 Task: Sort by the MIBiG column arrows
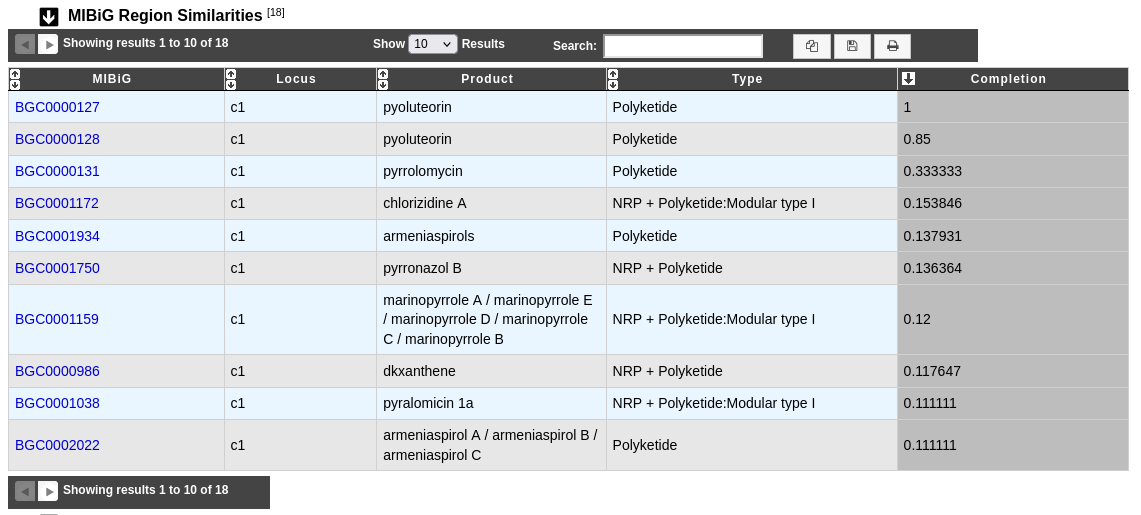[x=15, y=79]
